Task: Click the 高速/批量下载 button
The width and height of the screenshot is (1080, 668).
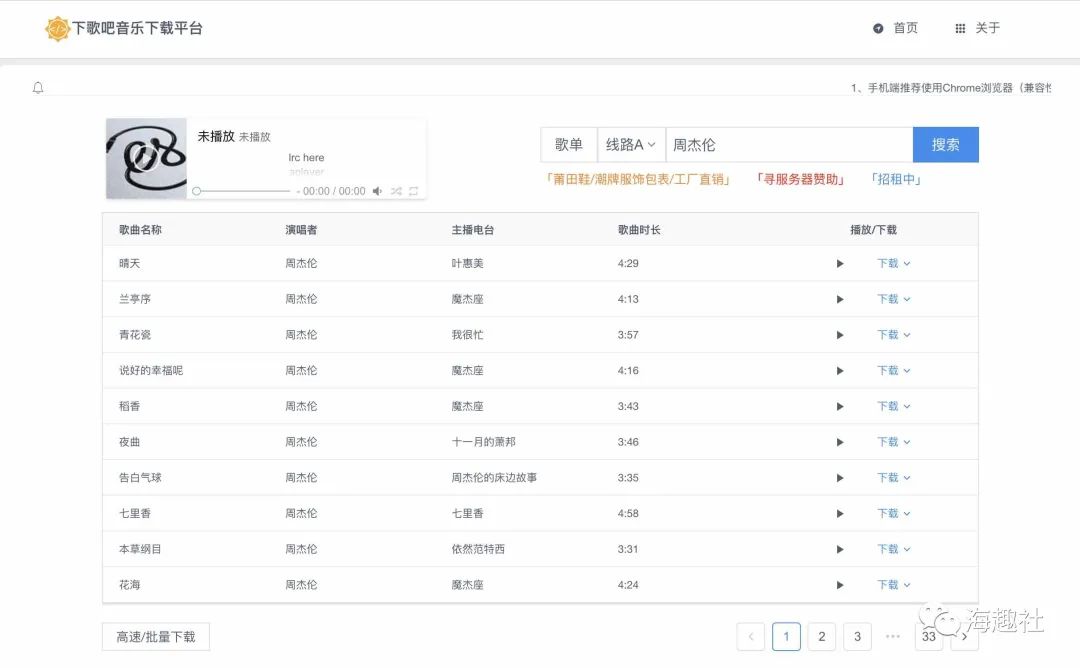Action: [x=156, y=637]
